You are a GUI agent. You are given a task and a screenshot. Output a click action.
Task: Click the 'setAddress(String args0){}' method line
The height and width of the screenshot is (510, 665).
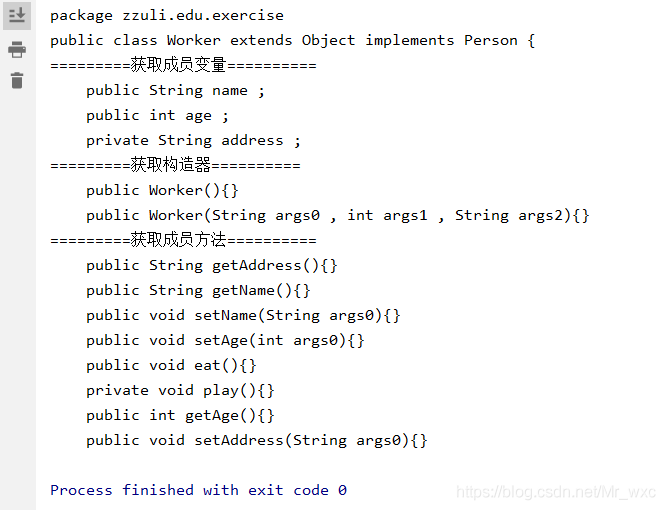[x=257, y=441]
